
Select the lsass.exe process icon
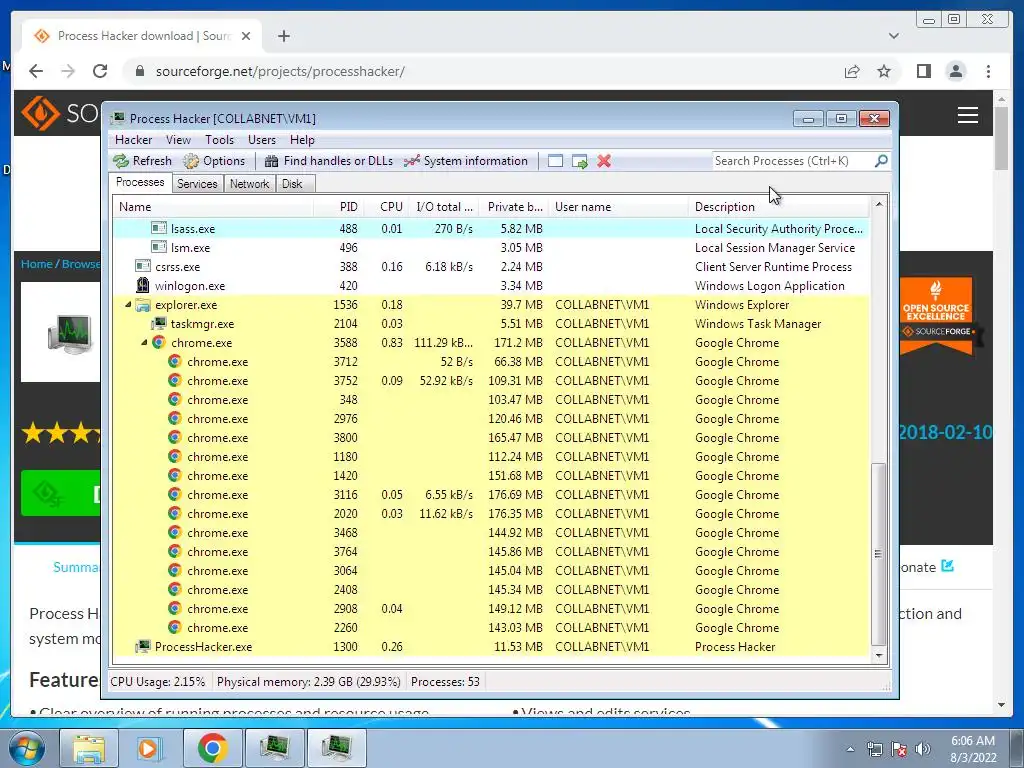(159, 228)
